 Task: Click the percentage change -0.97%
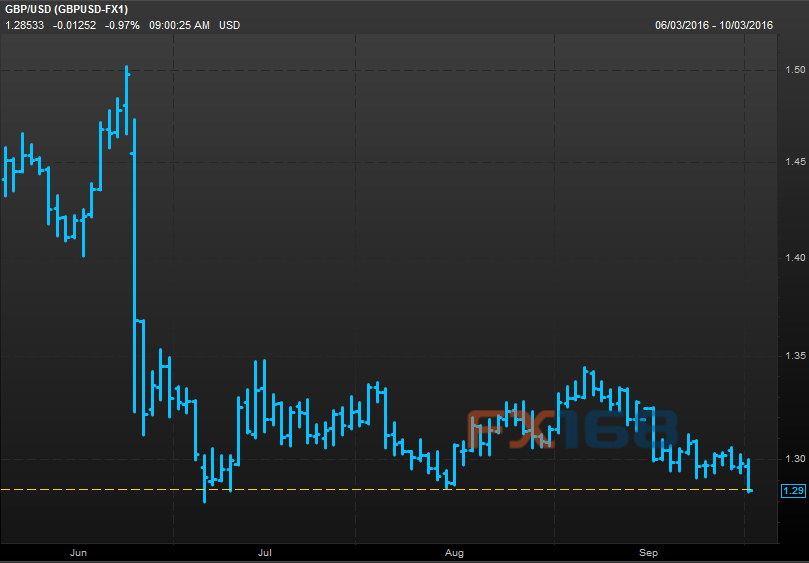click(122, 25)
